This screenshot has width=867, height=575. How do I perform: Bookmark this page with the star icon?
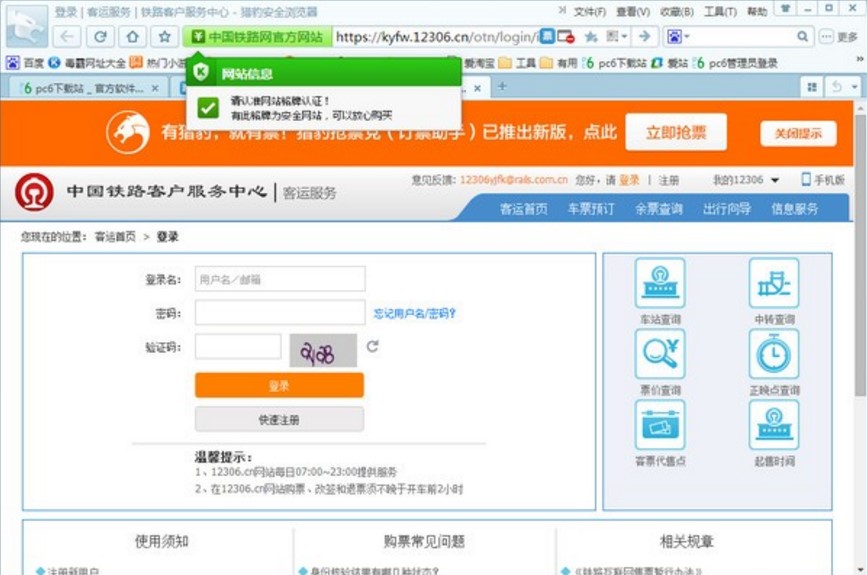[165, 37]
